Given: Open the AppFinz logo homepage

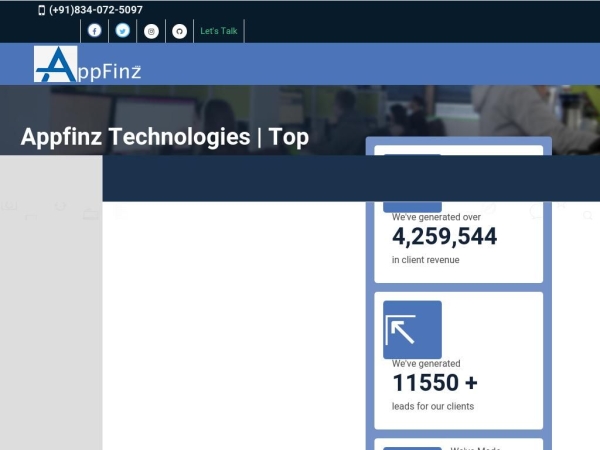Looking at the screenshot, I should click(88, 64).
